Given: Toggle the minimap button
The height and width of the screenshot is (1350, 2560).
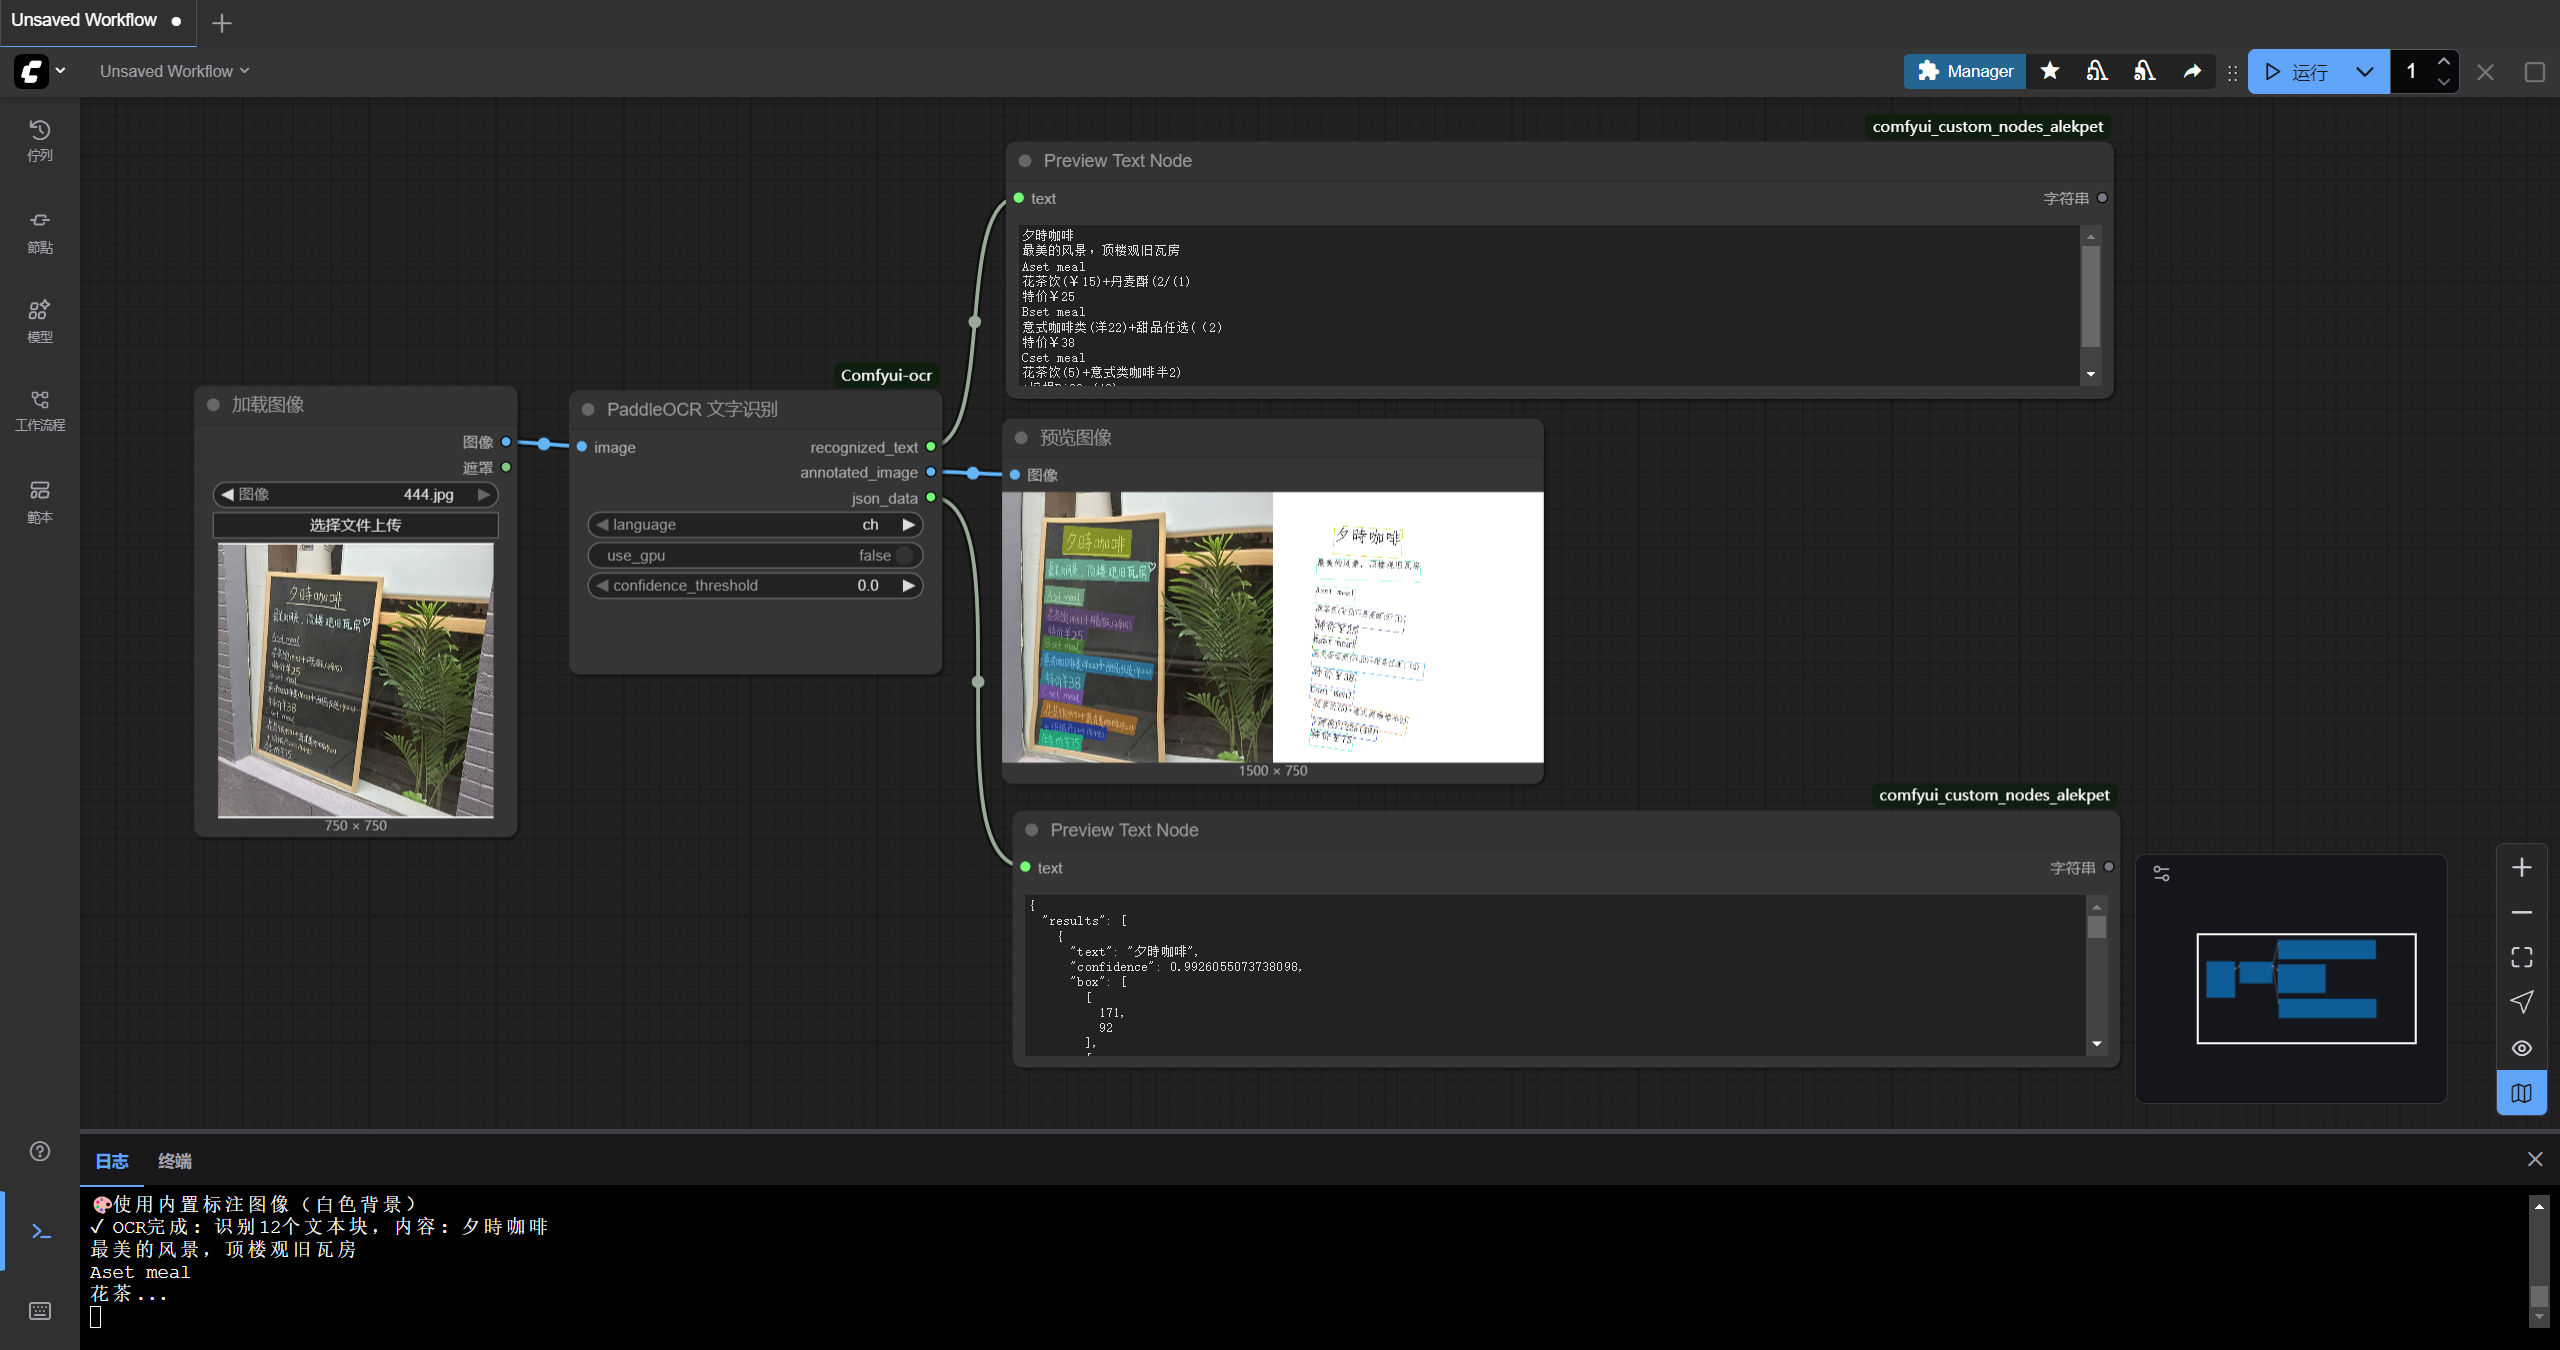Looking at the screenshot, I should 2521,1093.
